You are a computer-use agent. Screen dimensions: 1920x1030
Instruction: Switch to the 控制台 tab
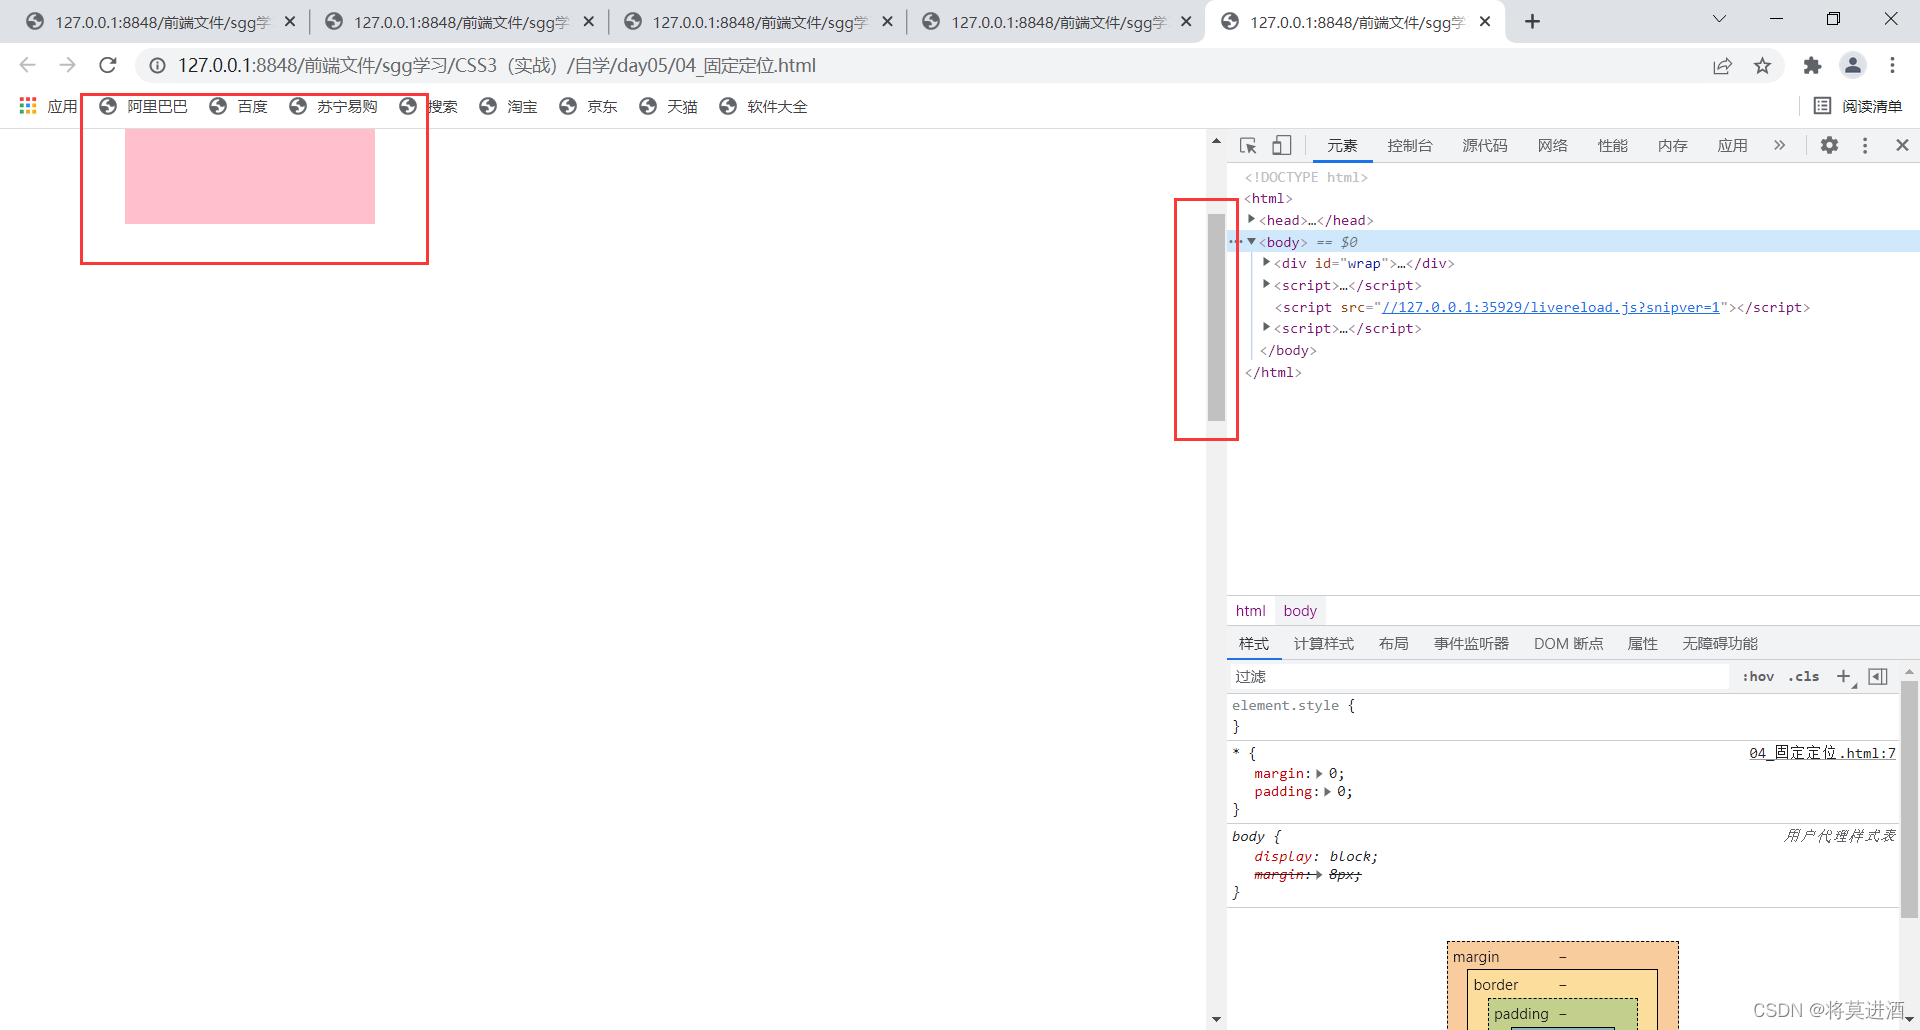pyautogui.click(x=1409, y=146)
